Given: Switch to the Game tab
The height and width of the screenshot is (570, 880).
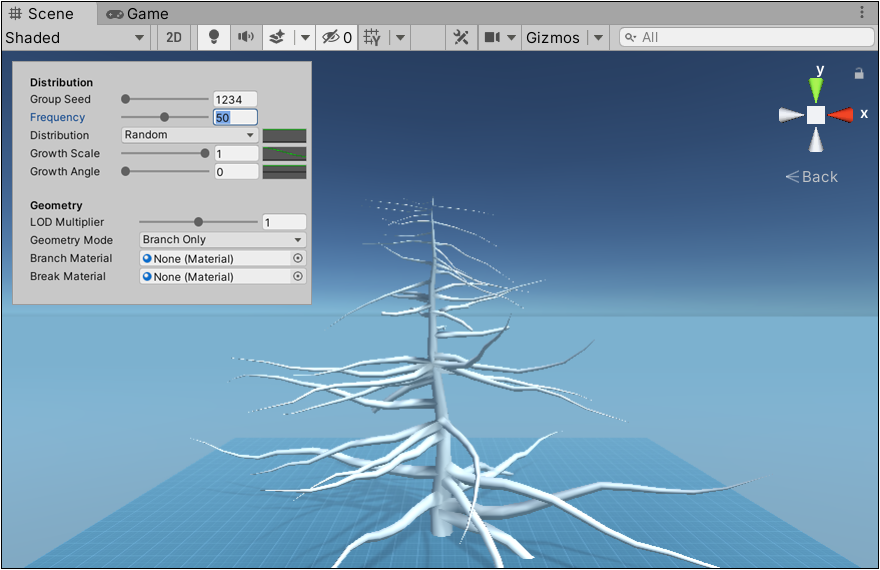Looking at the screenshot, I should (137, 14).
